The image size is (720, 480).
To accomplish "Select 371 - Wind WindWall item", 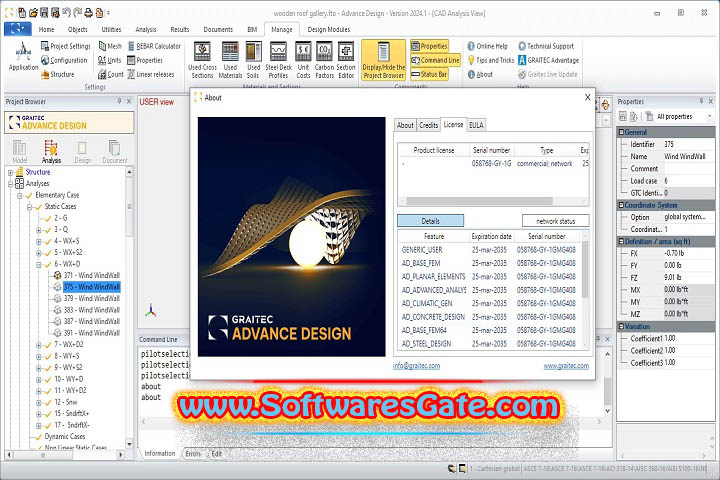I will [x=91, y=276].
